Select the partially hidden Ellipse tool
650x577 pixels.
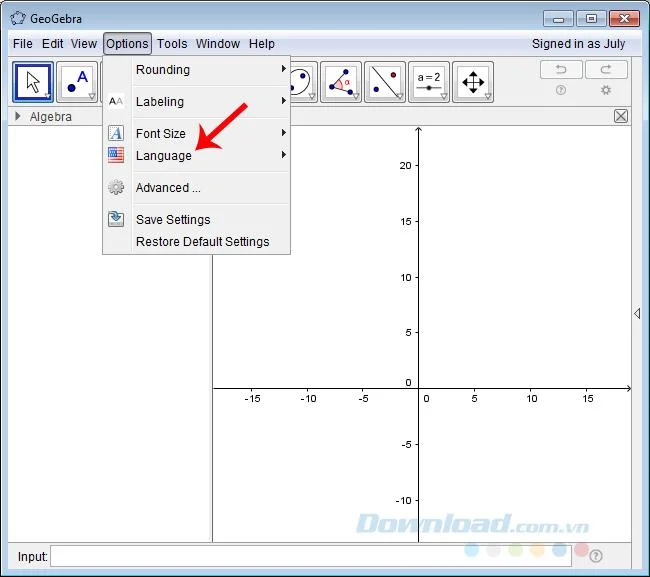click(x=304, y=82)
